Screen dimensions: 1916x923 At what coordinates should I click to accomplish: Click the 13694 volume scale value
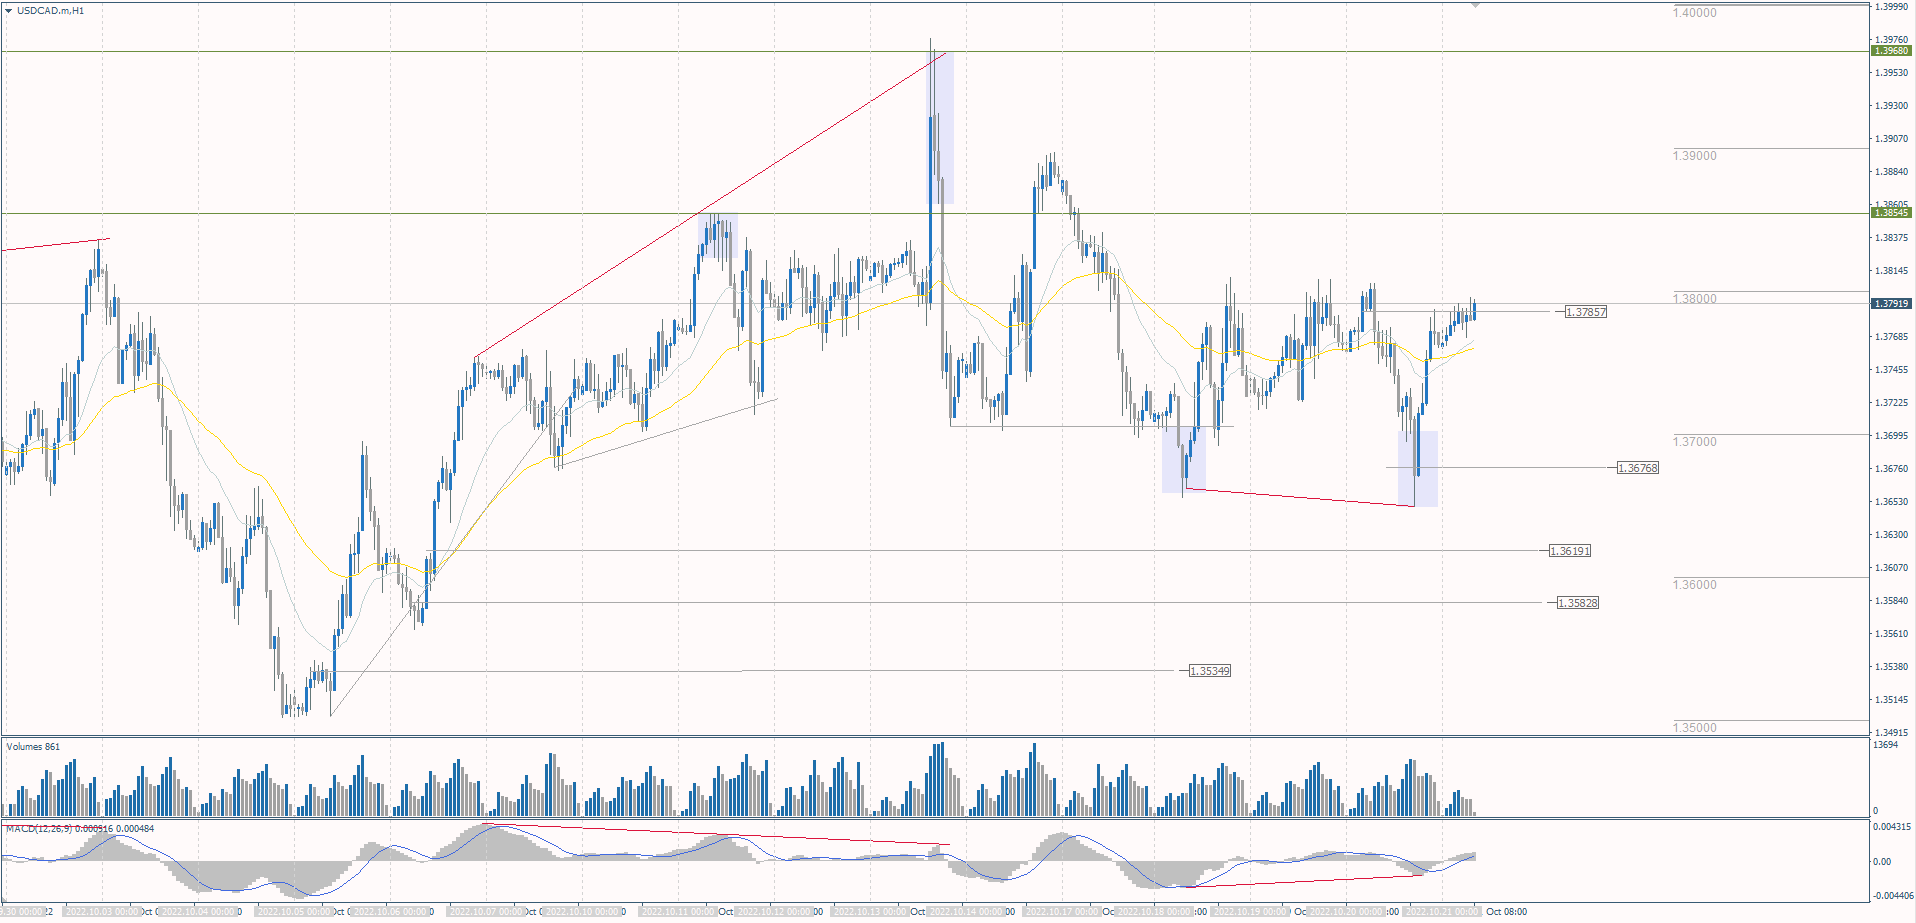coord(1885,745)
